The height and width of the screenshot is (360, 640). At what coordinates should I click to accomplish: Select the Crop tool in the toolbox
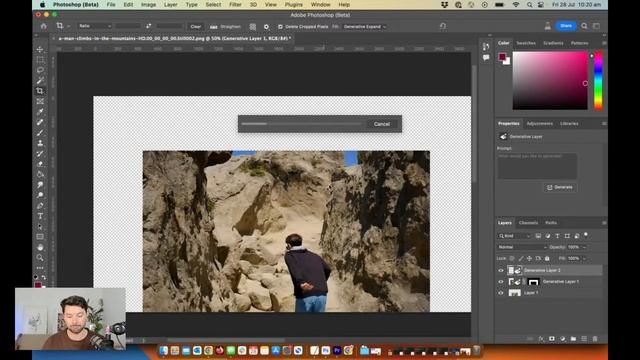(40, 91)
